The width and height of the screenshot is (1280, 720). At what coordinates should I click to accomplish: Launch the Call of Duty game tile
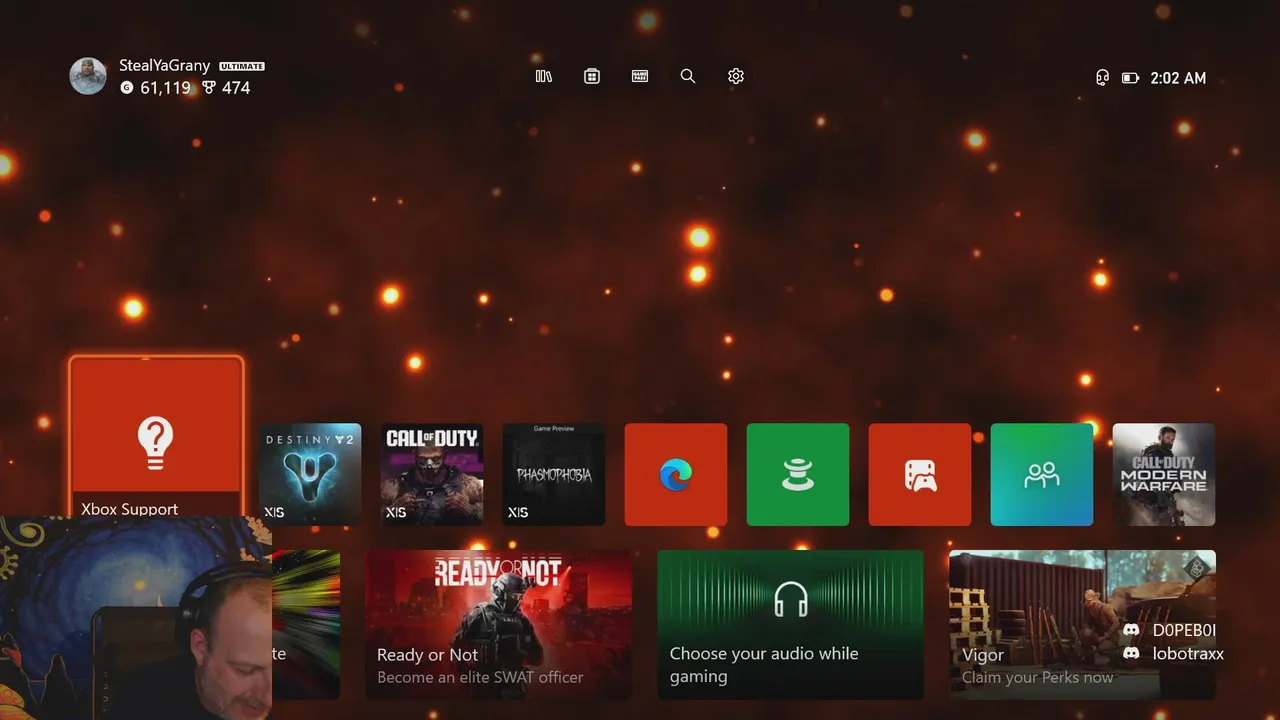432,474
